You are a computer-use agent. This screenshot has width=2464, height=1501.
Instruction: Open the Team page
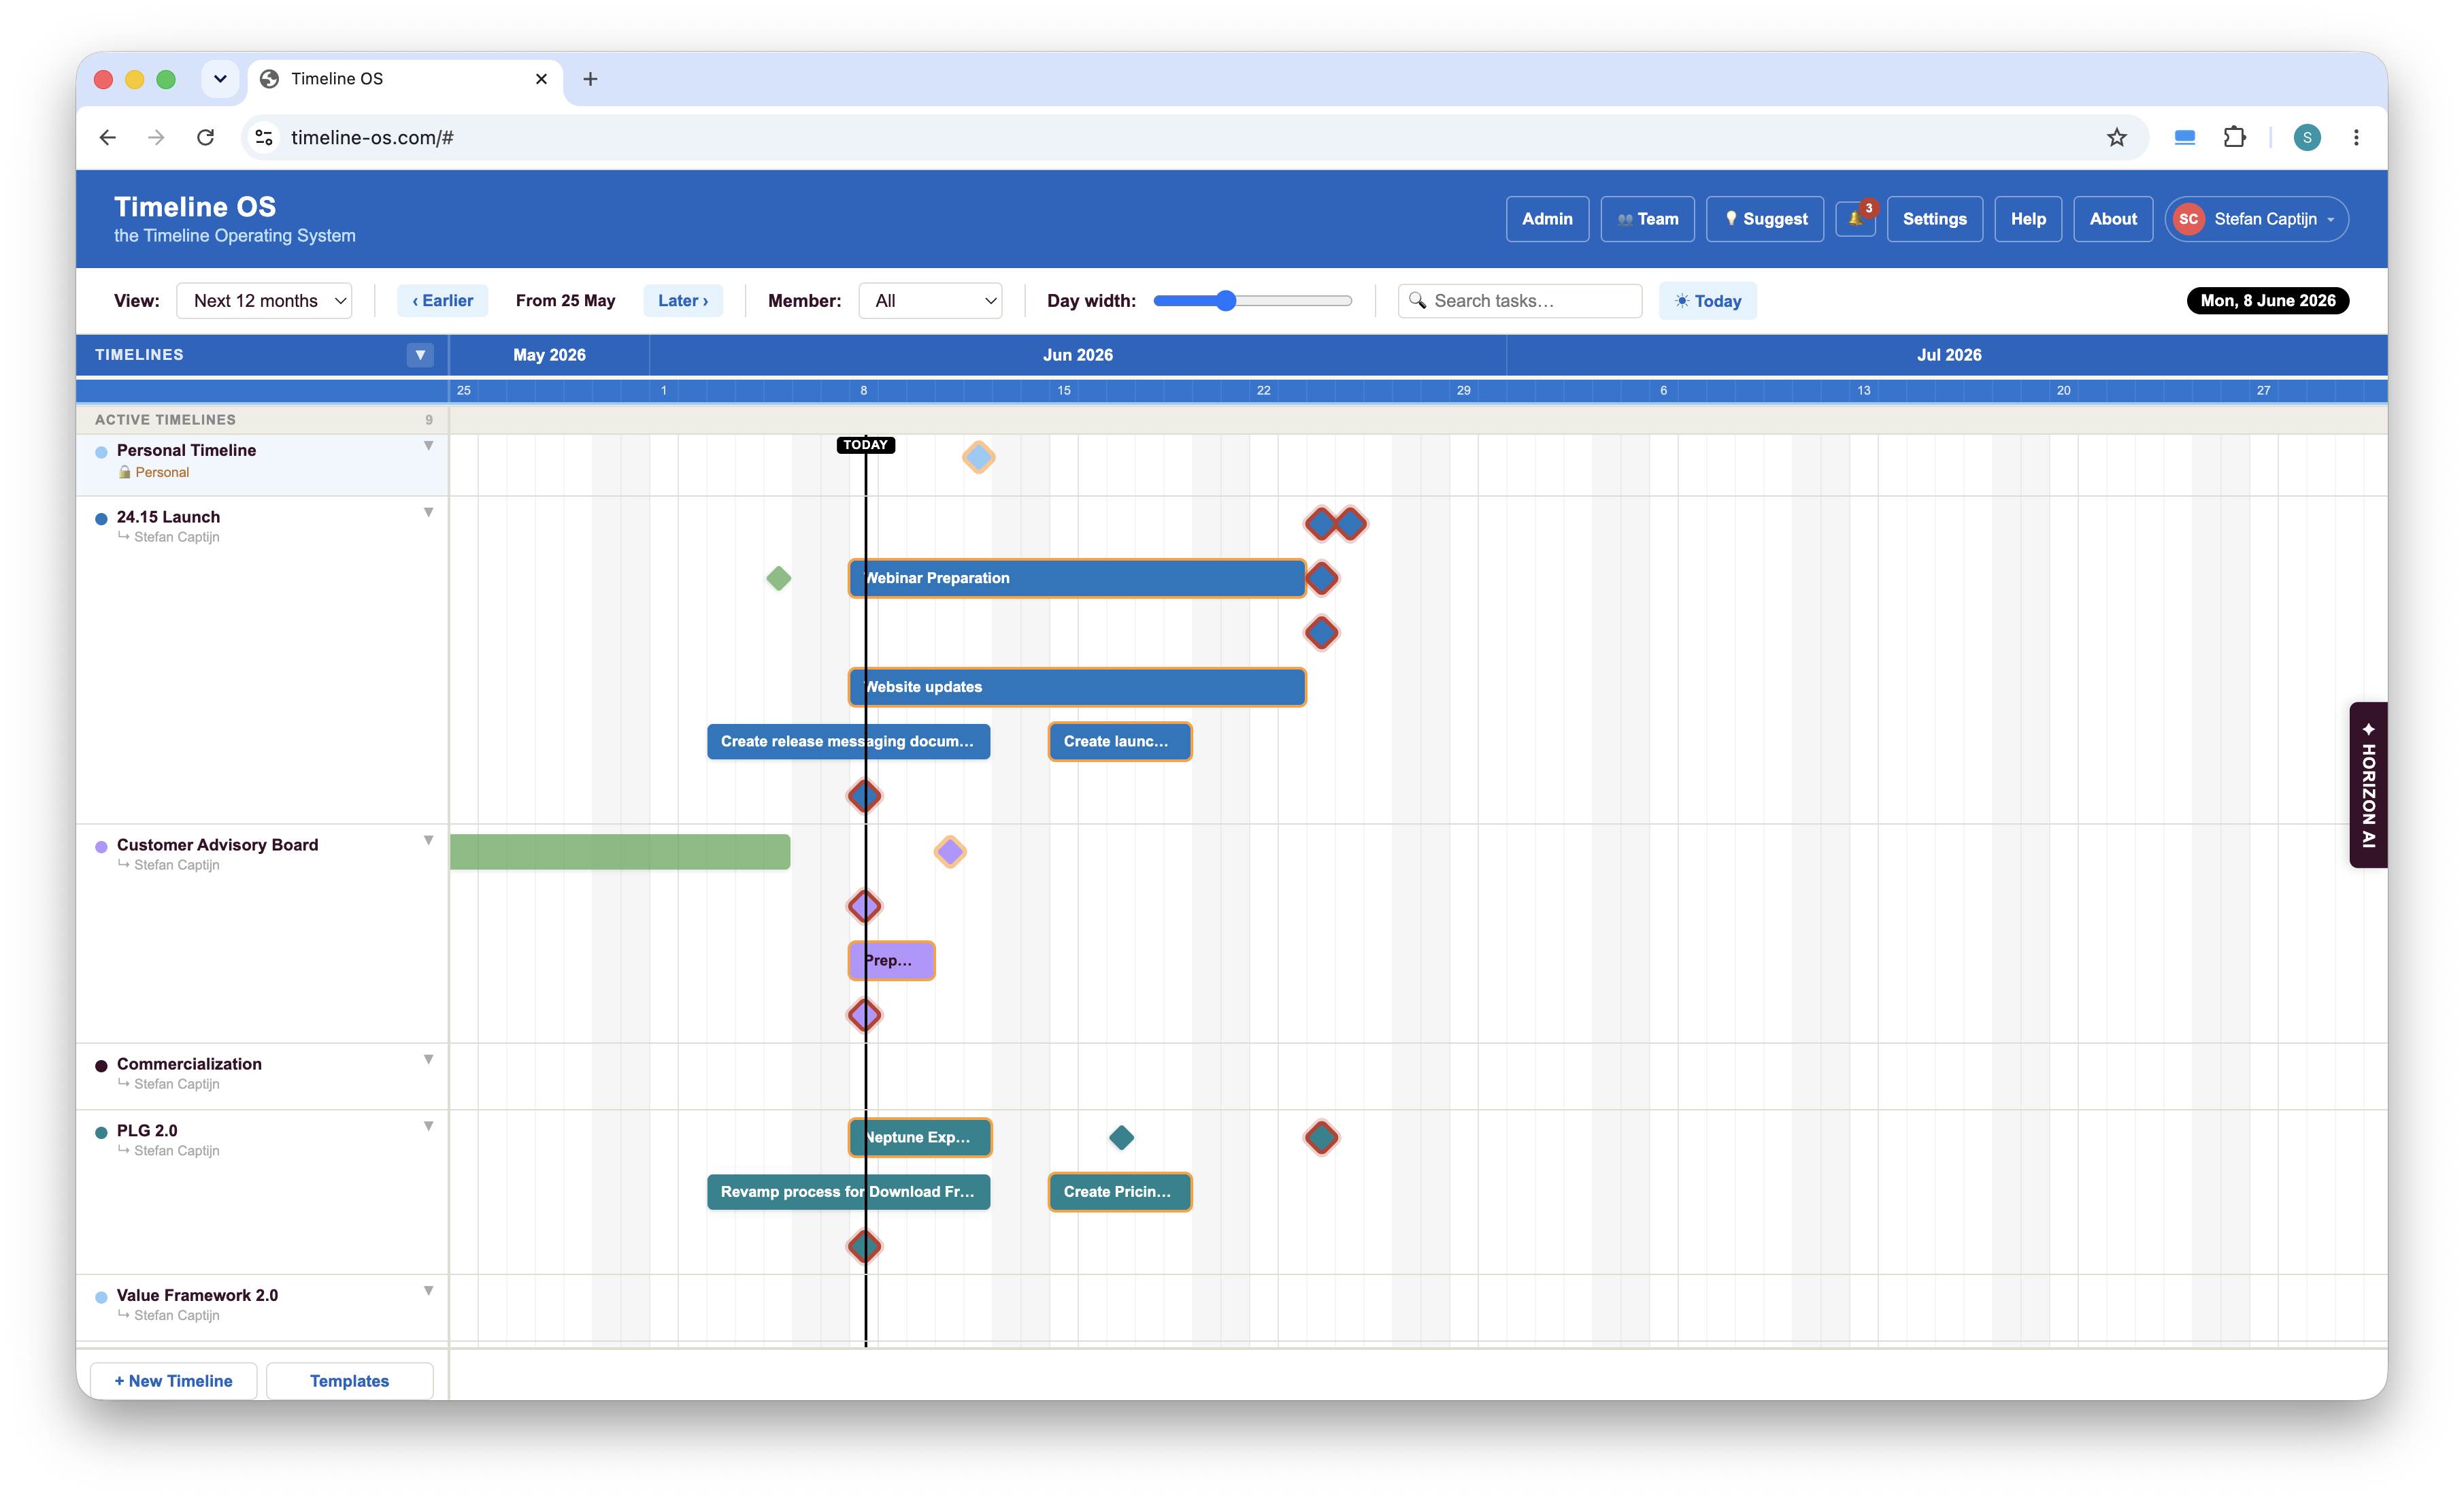click(x=1647, y=219)
